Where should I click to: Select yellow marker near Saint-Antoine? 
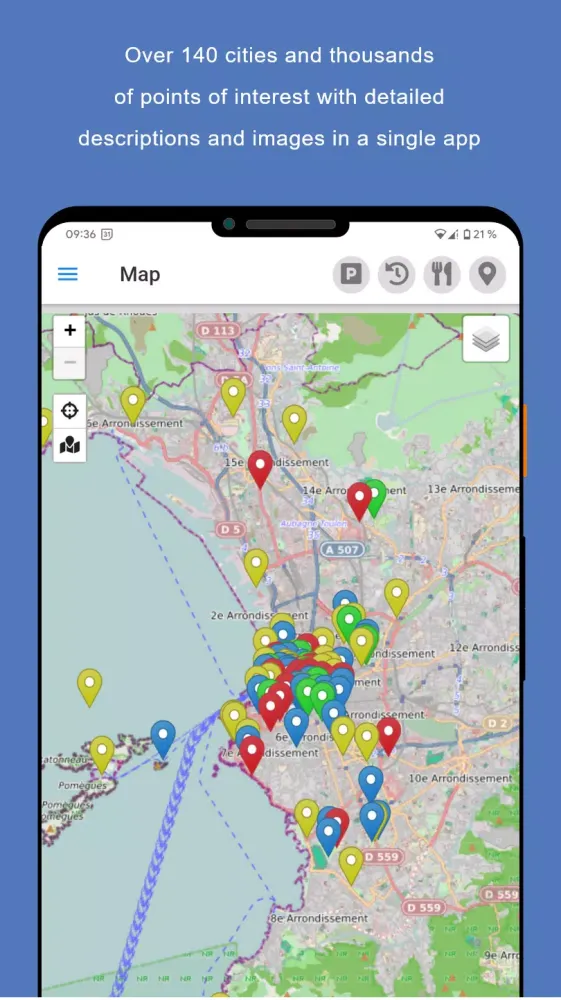tap(233, 395)
